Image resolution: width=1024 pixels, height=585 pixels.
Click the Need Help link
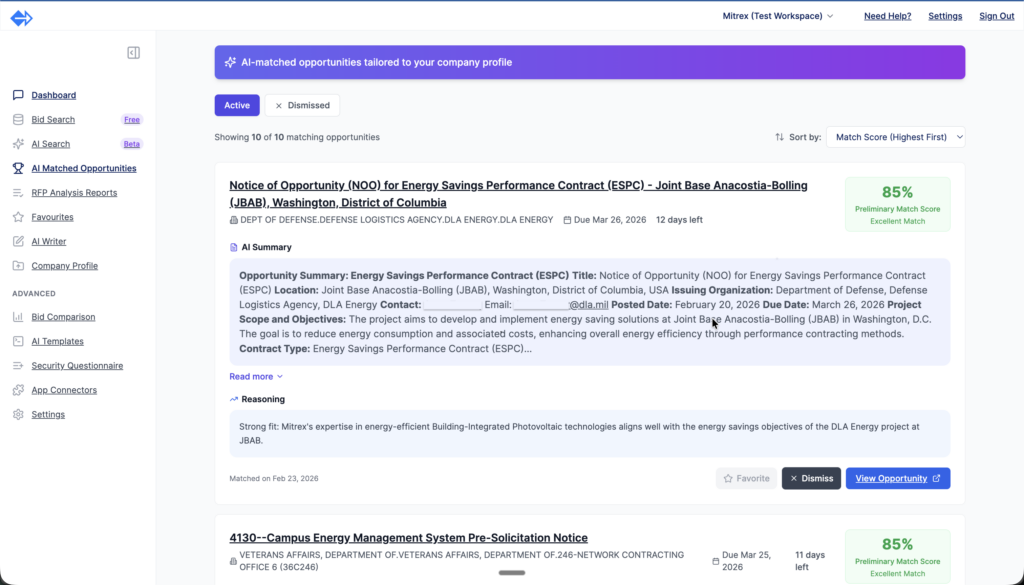887,16
